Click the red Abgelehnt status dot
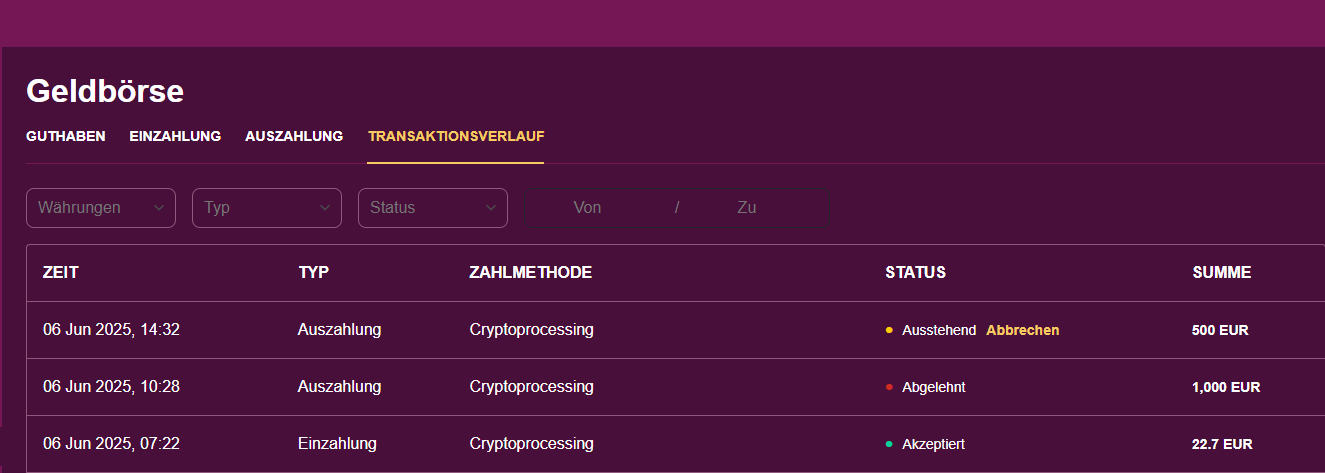Viewport: 1325px width, 473px height. pos(889,387)
